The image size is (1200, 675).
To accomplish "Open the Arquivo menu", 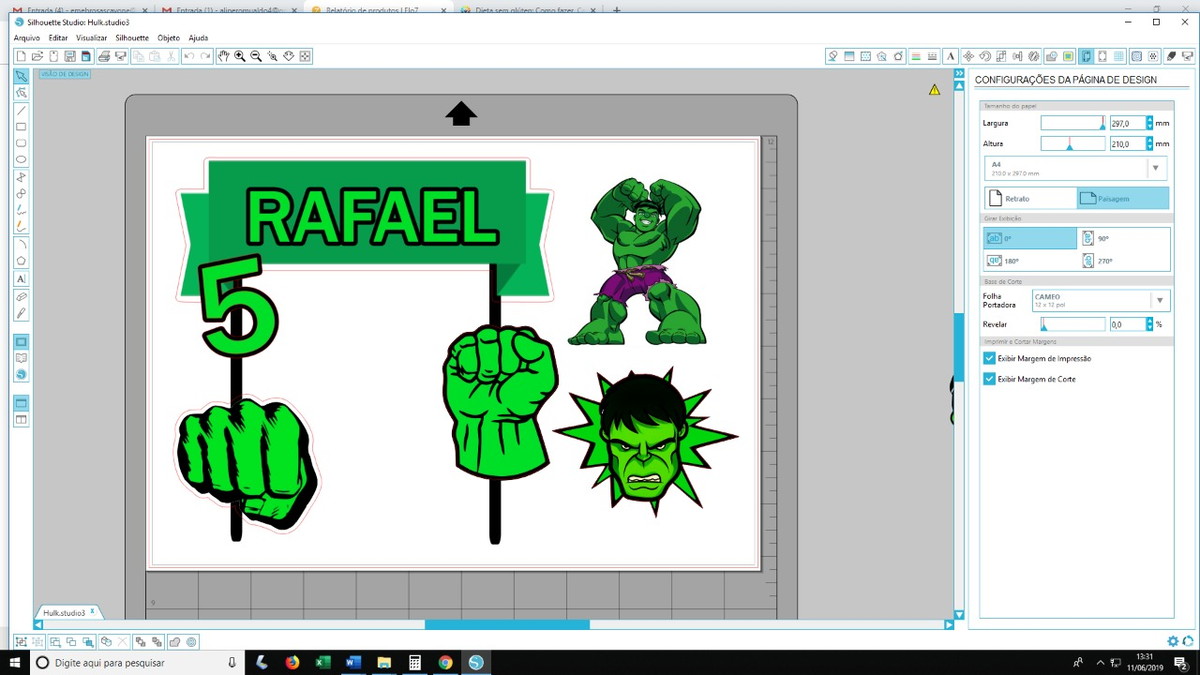I will click(x=27, y=38).
